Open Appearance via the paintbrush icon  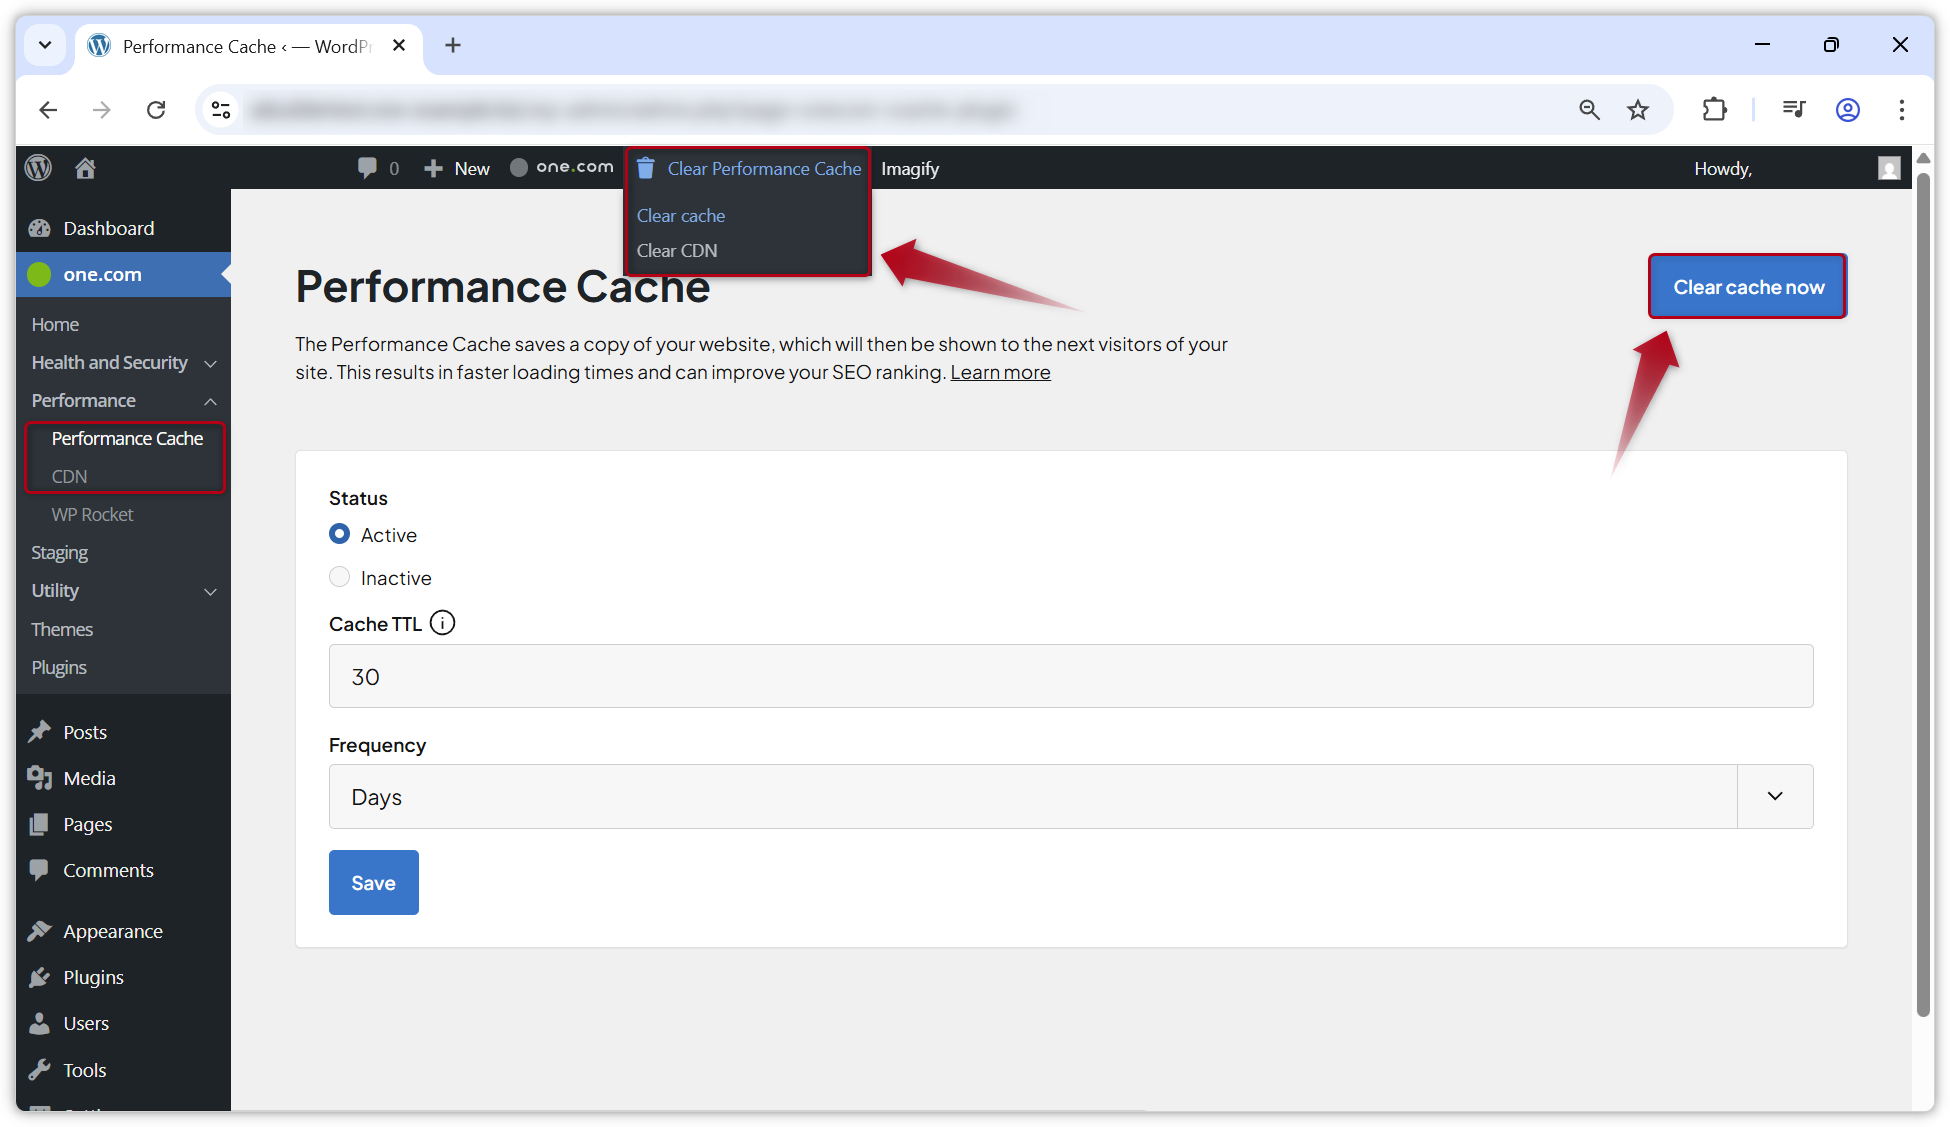[x=39, y=930]
